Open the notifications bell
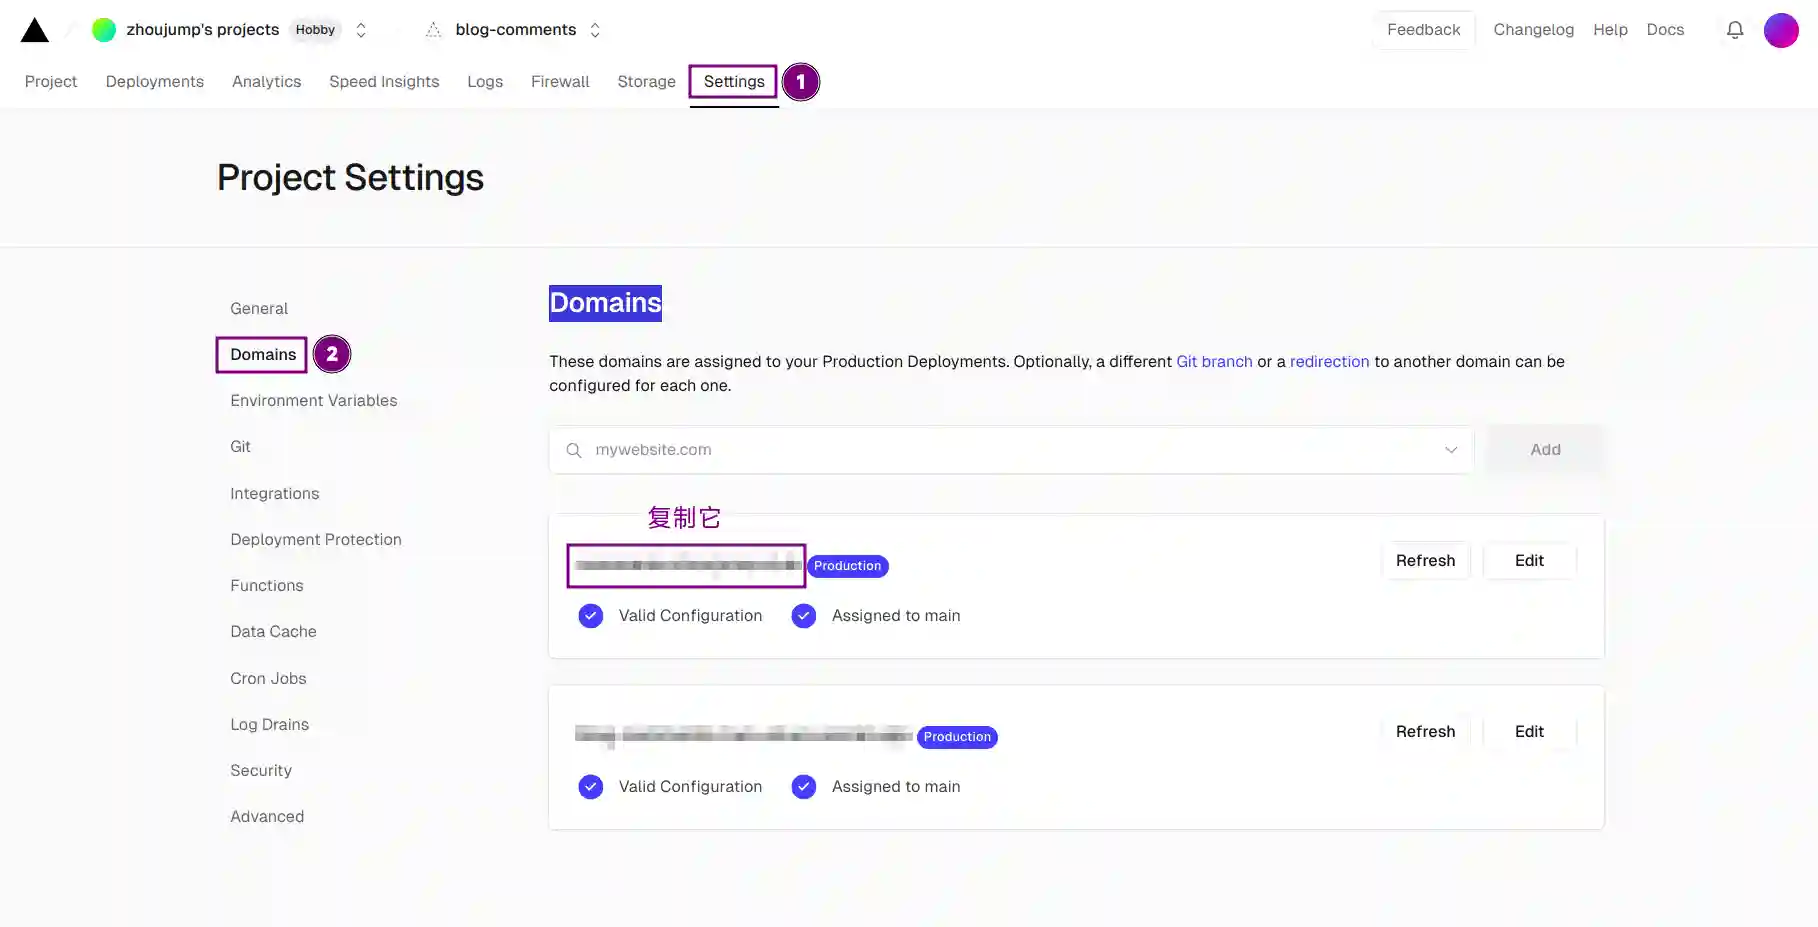This screenshot has width=1818, height=927. click(x=1734, y=30)
